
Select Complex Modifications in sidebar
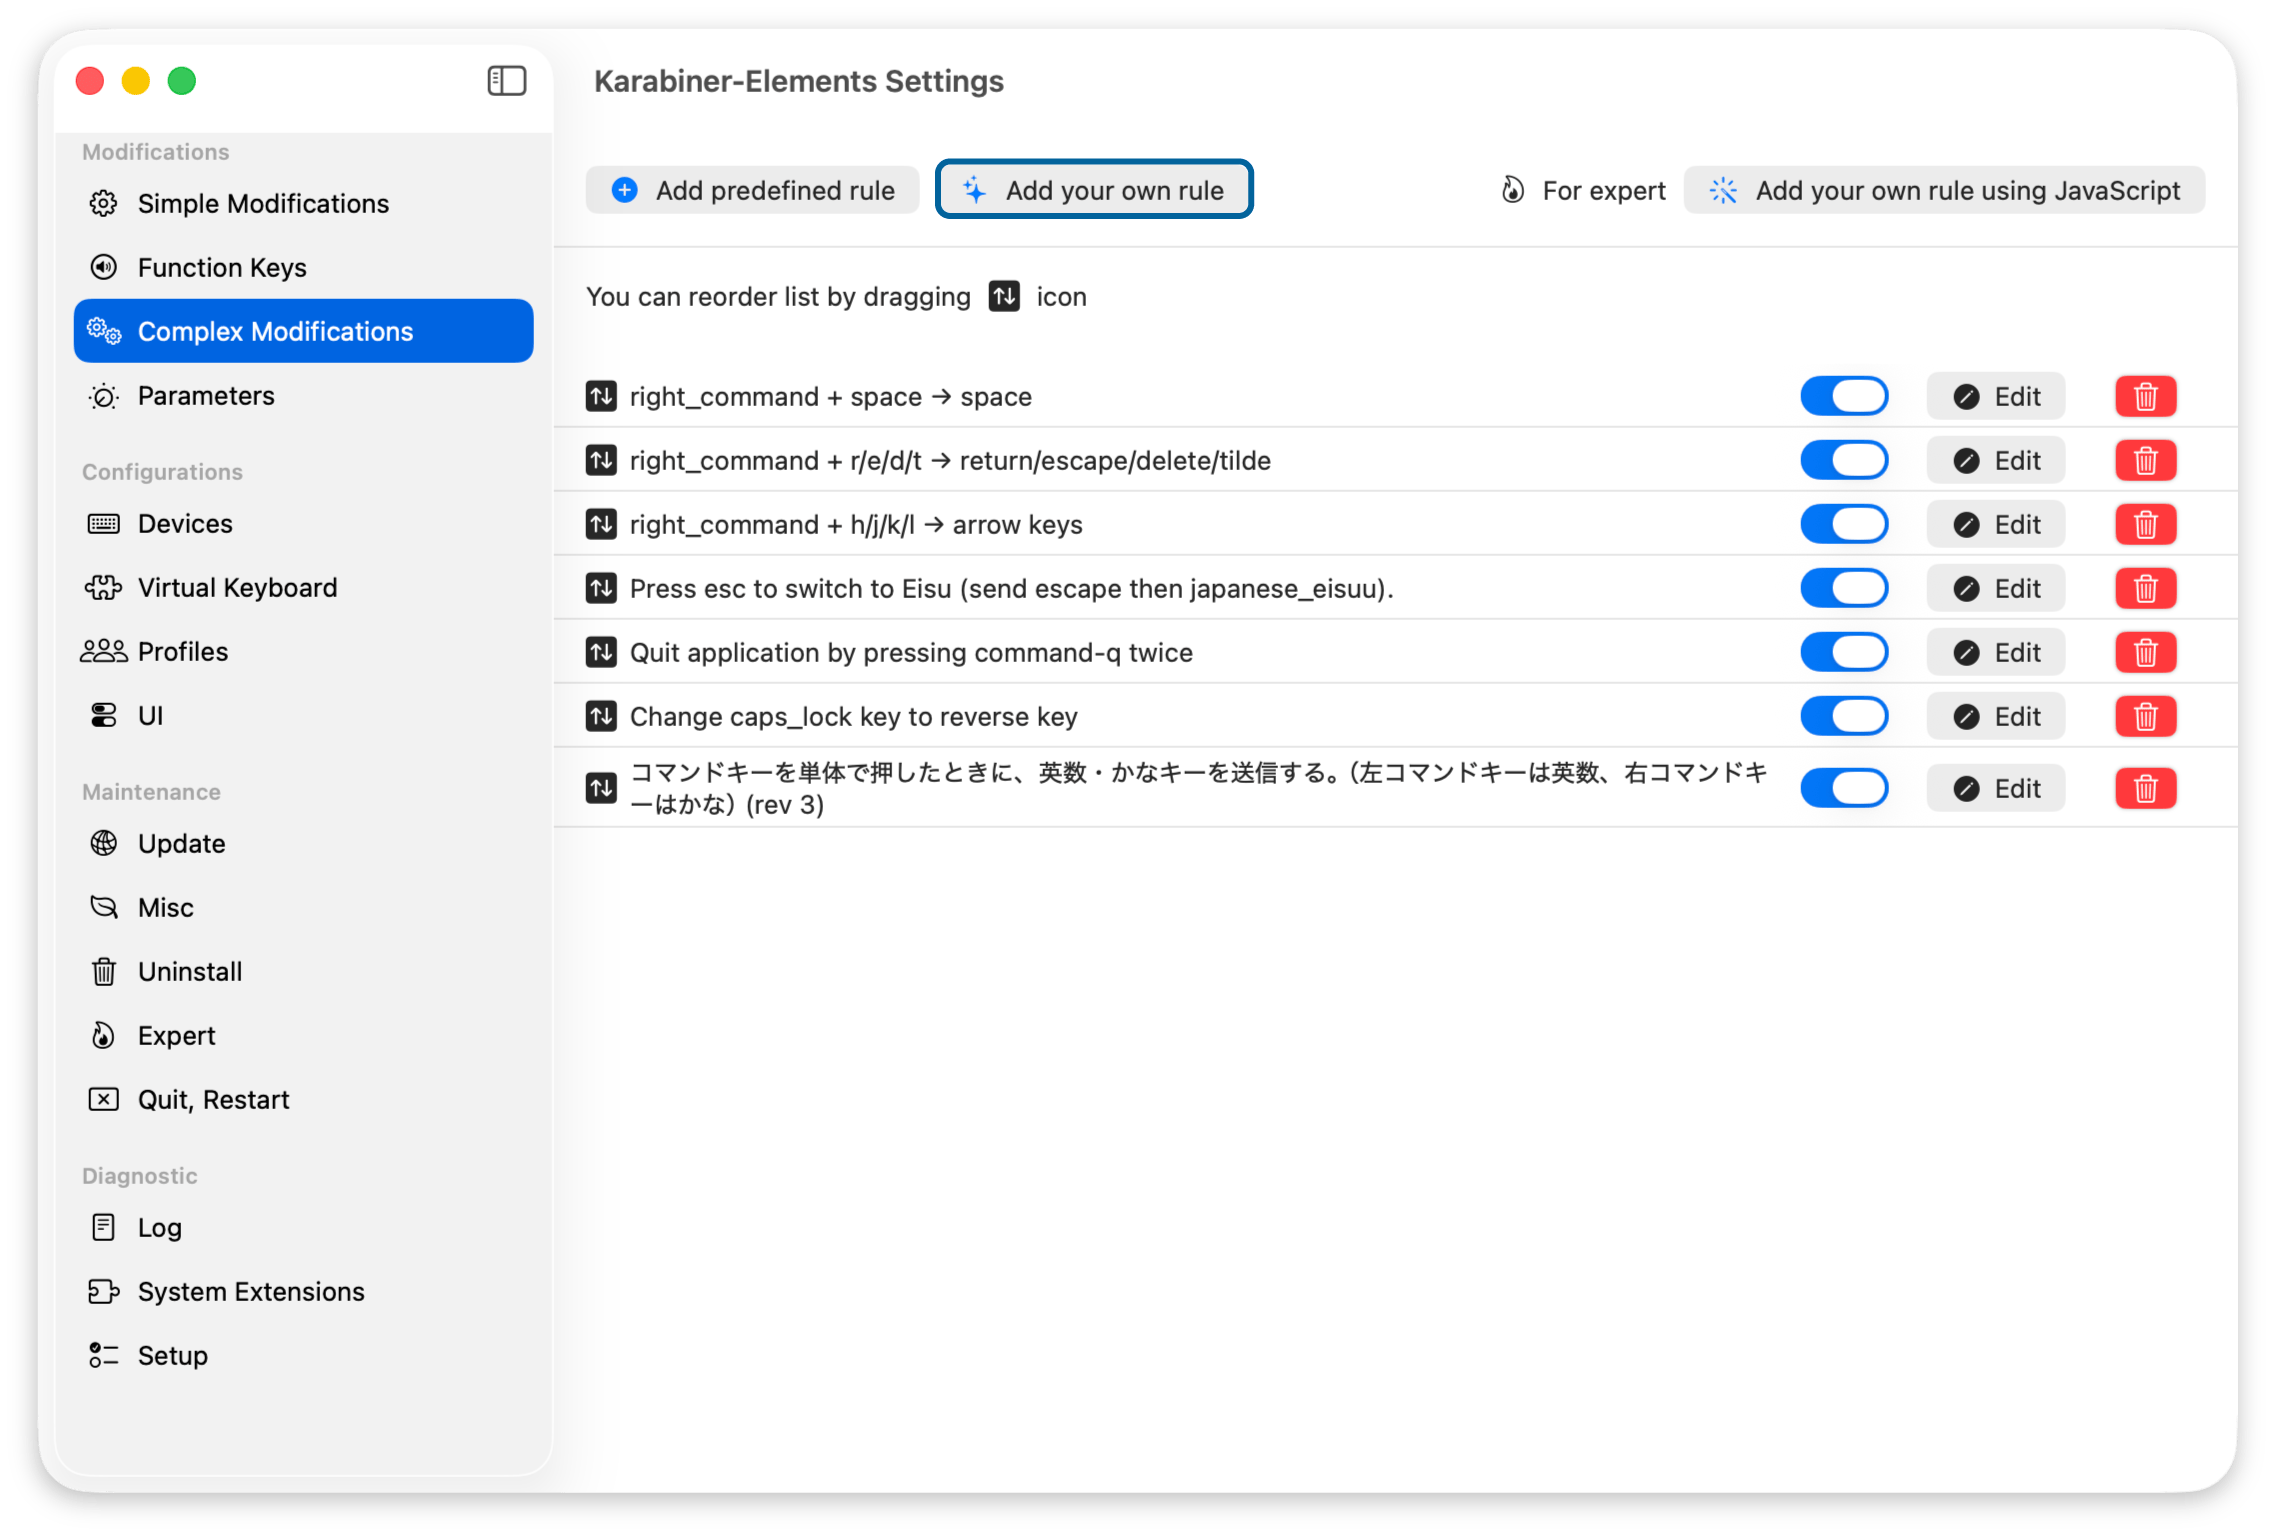[303, 331]
